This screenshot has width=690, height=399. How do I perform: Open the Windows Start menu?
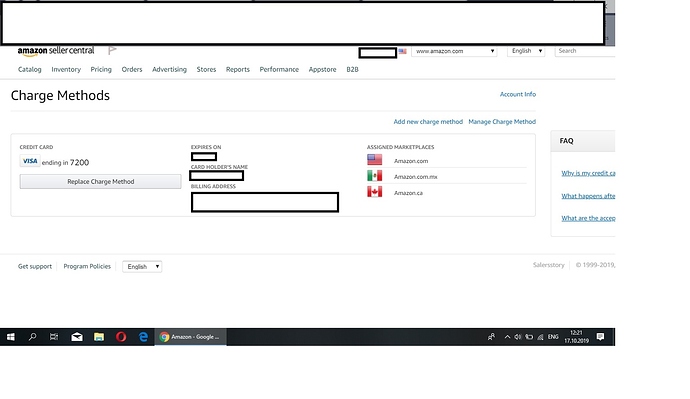[x=11, y=337]
